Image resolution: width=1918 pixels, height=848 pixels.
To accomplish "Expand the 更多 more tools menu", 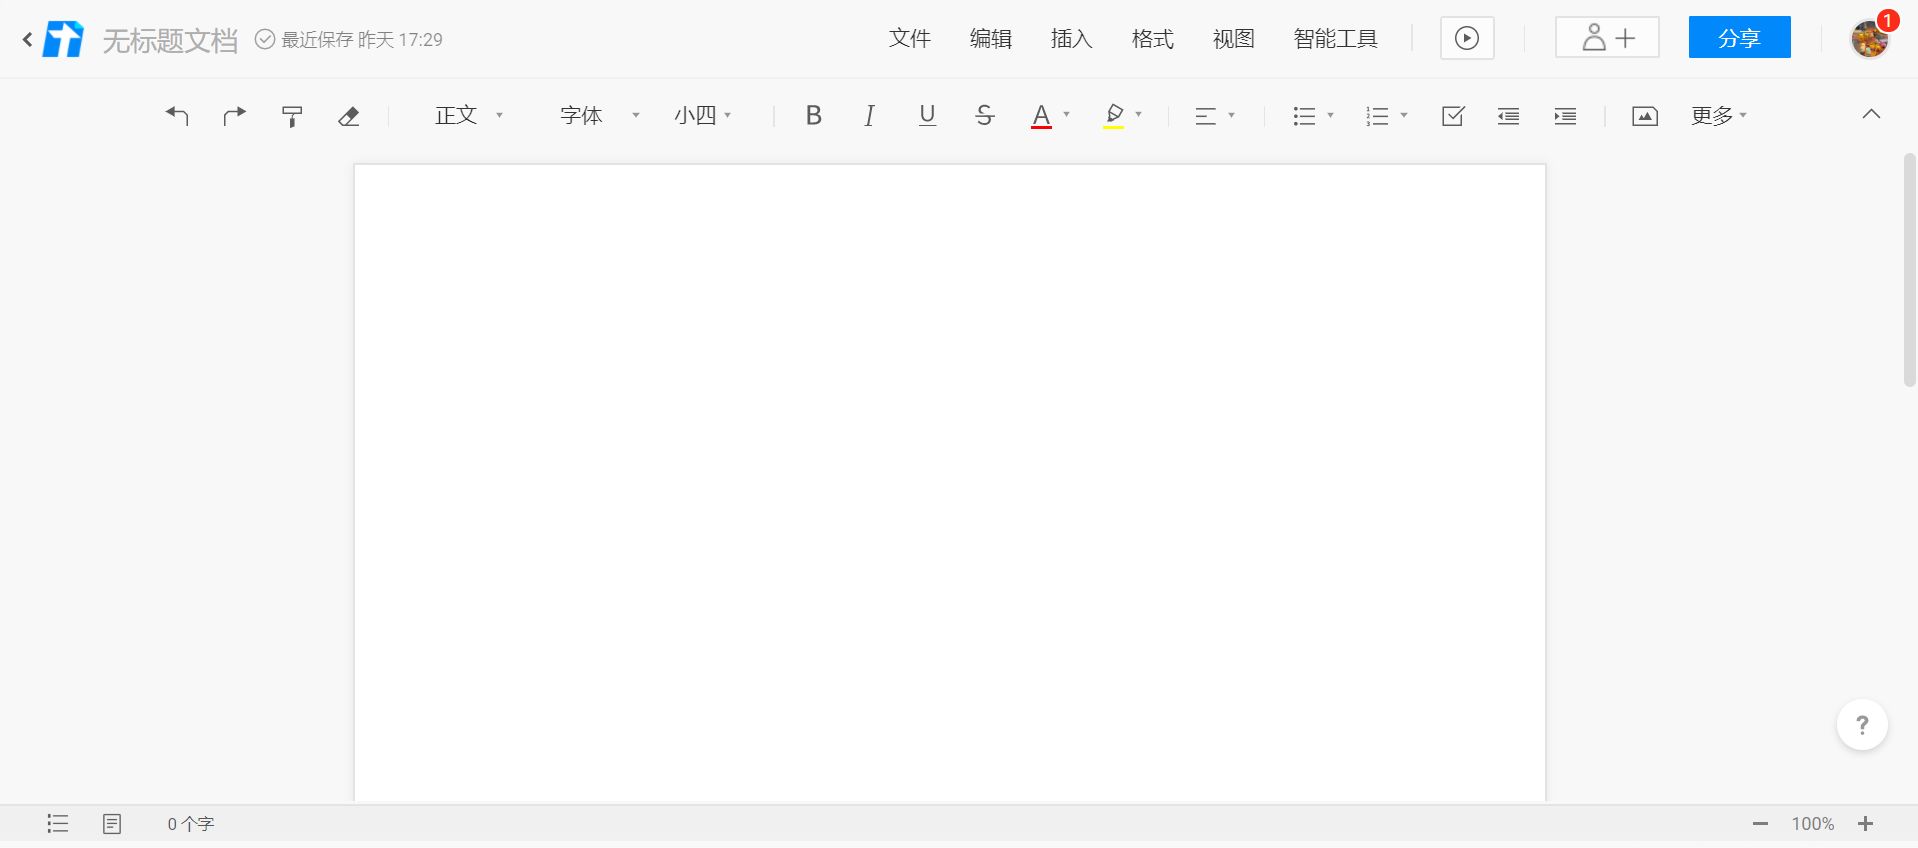I will click(x=1719, y=116).
